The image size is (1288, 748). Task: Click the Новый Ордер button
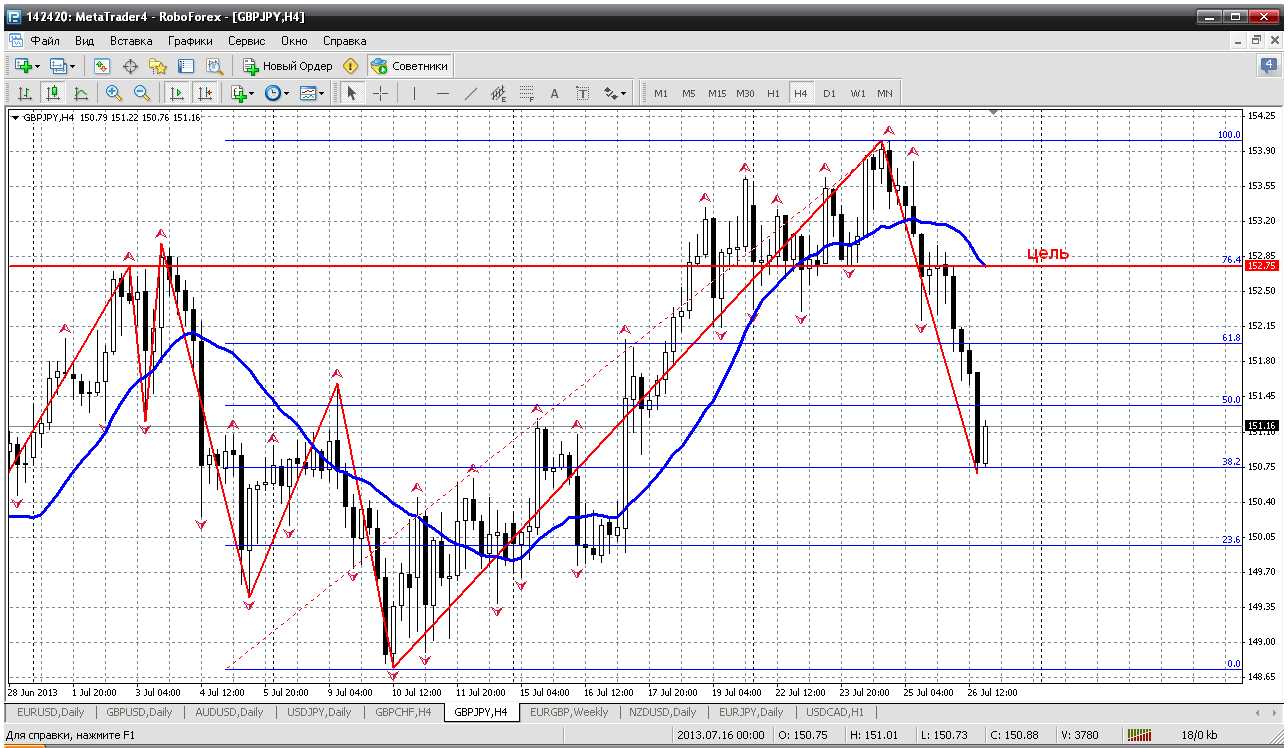point(288,66)
